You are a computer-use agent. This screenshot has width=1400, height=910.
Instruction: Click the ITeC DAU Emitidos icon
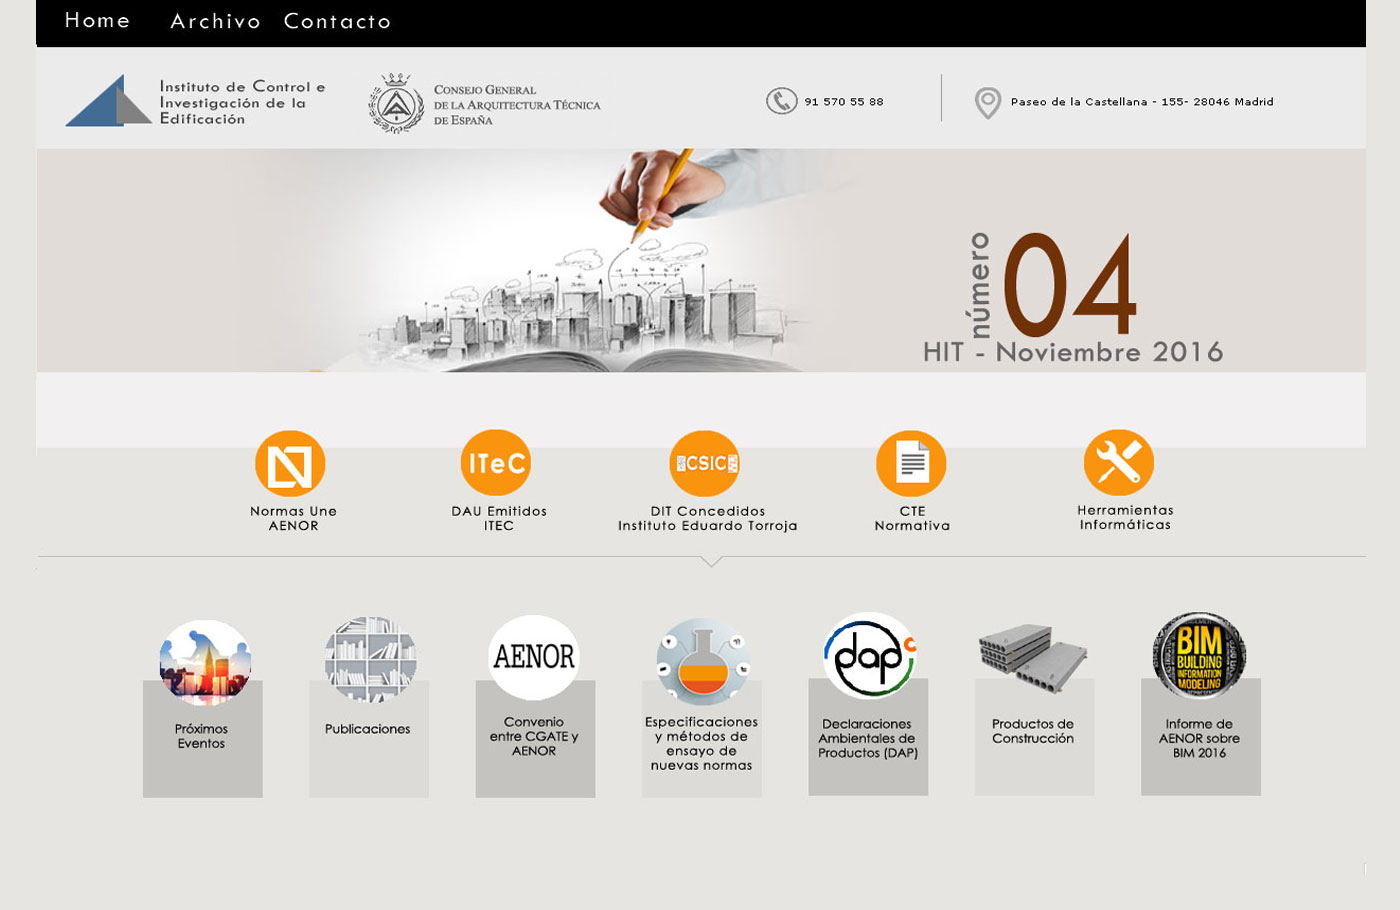coord(496,463)
